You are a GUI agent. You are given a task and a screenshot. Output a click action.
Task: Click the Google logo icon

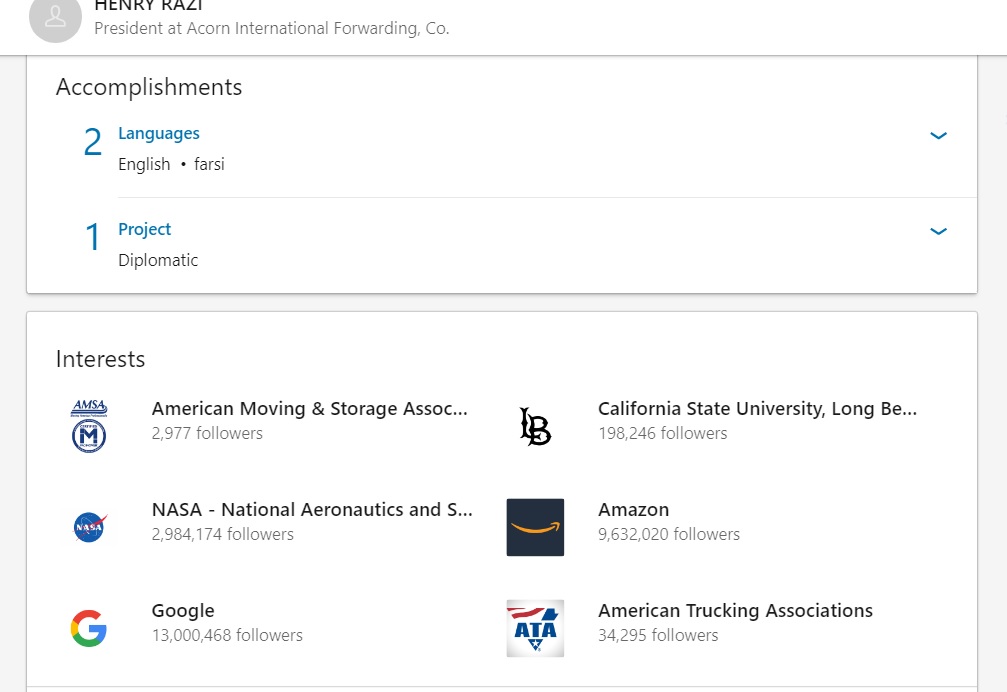pyautogui.click(x=89, y=628)
